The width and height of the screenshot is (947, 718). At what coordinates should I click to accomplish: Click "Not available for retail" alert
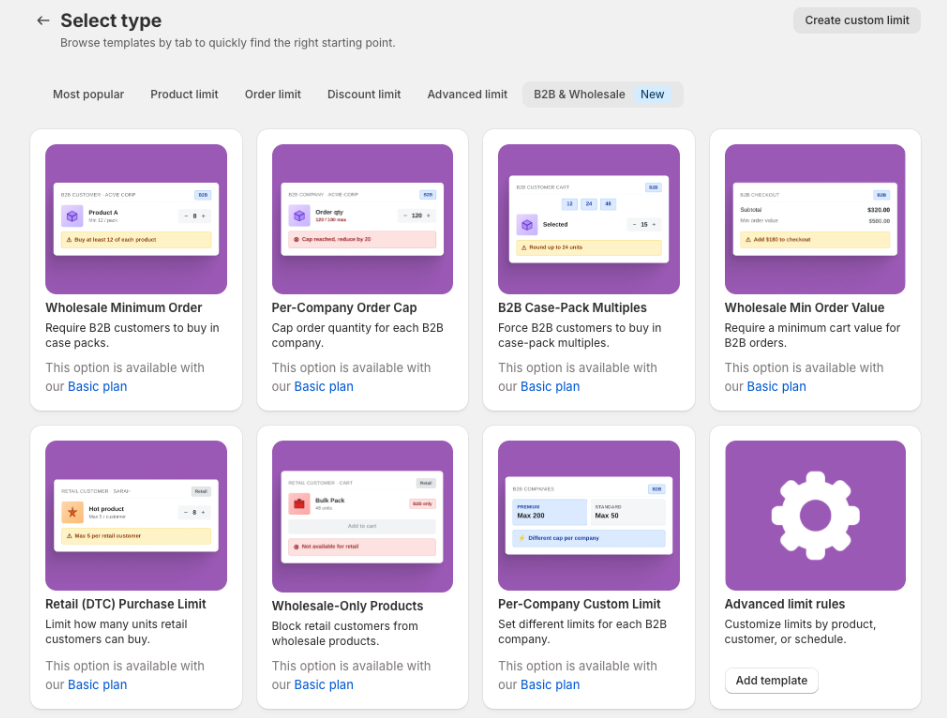click(x=362, y=547)
